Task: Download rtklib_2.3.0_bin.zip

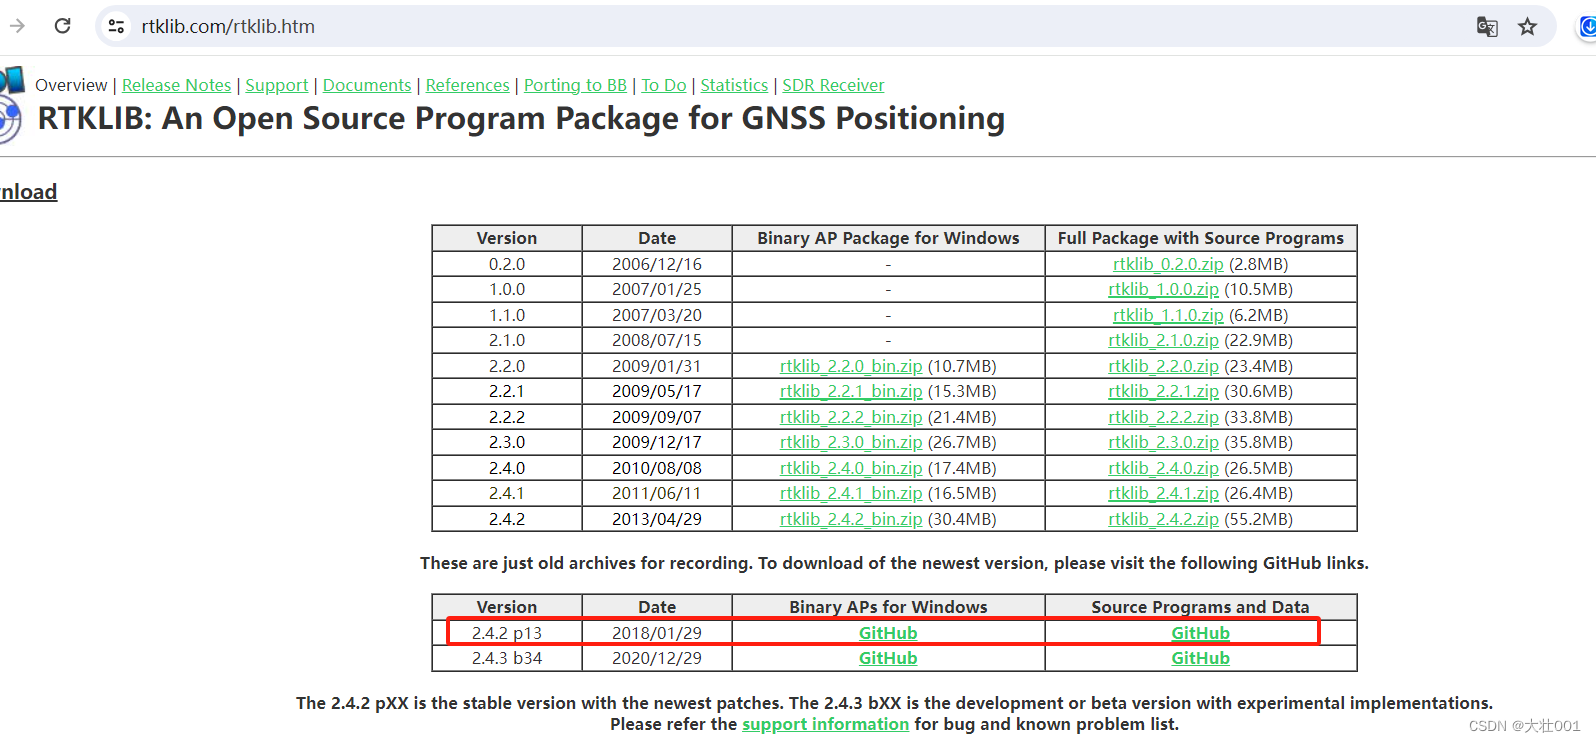Action: point(851,442)
